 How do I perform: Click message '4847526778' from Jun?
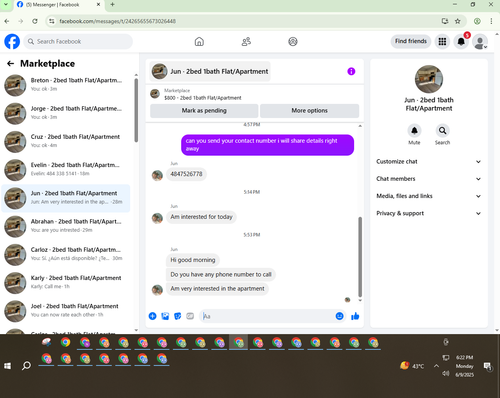click(x=186, y=174)
